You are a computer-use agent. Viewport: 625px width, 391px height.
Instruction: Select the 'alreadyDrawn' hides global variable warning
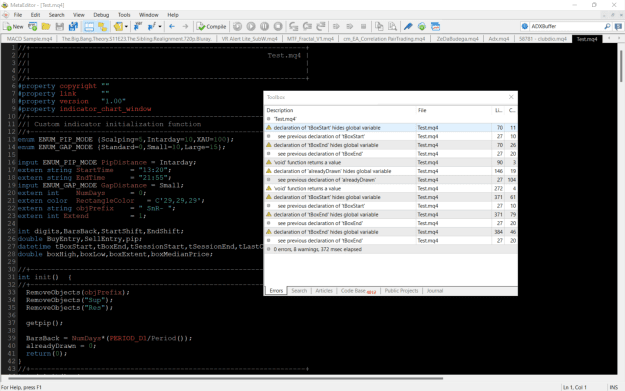click(x=391, y=171)
